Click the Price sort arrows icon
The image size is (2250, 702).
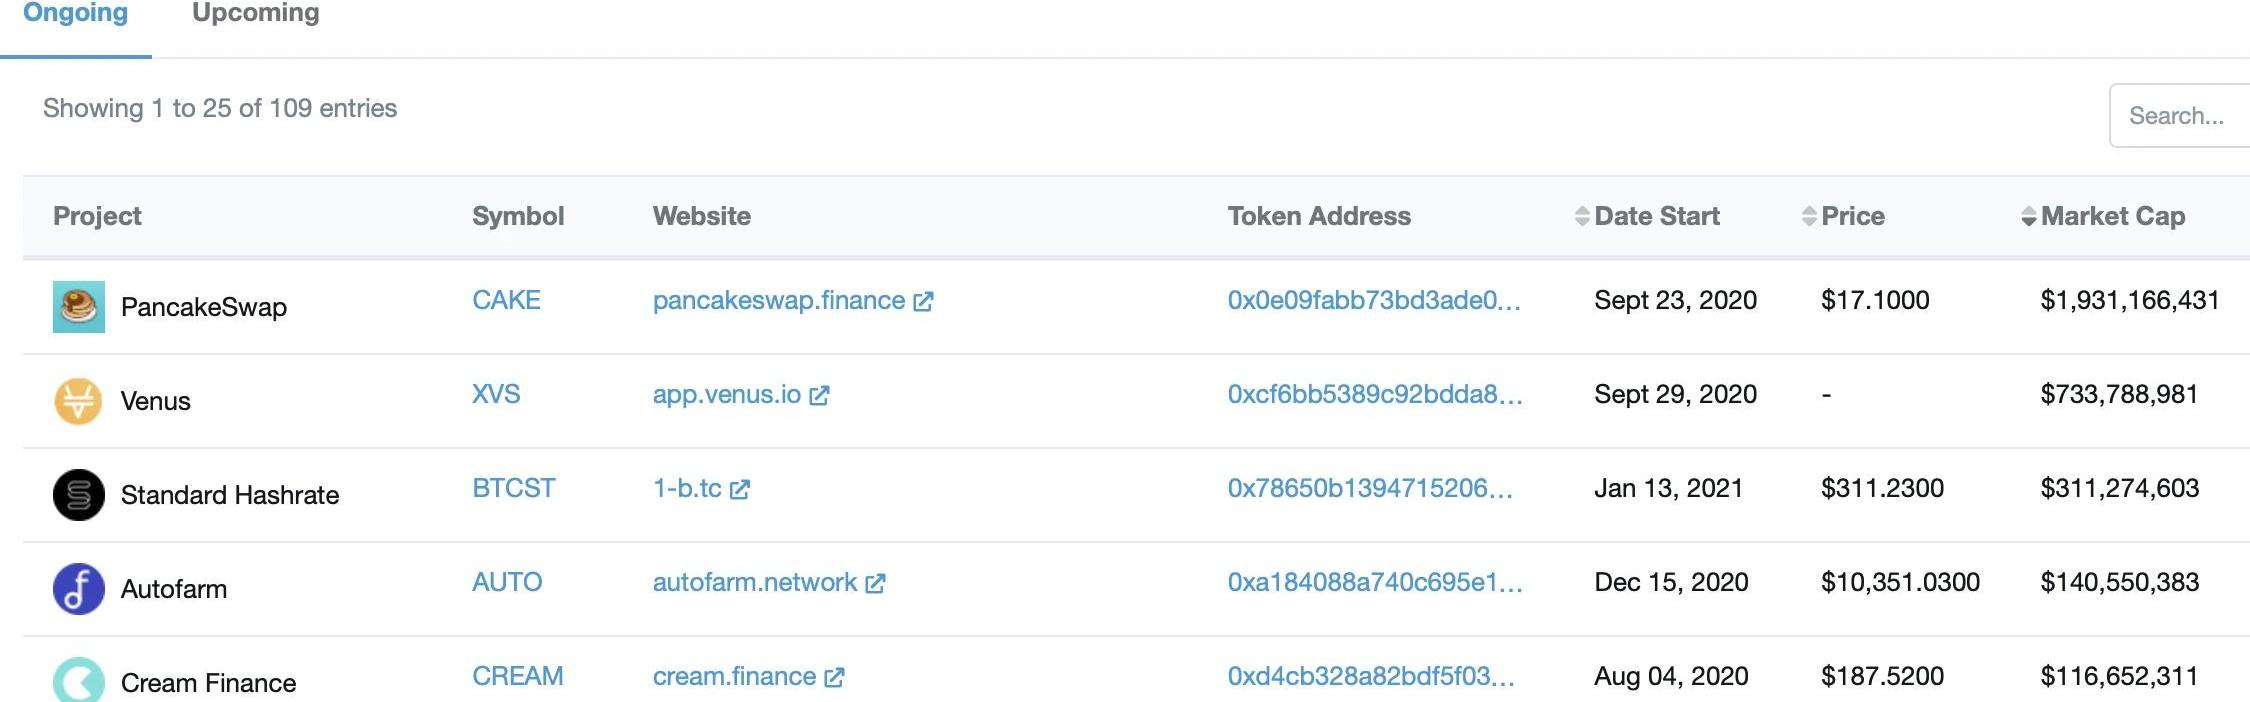(1808, 216)
